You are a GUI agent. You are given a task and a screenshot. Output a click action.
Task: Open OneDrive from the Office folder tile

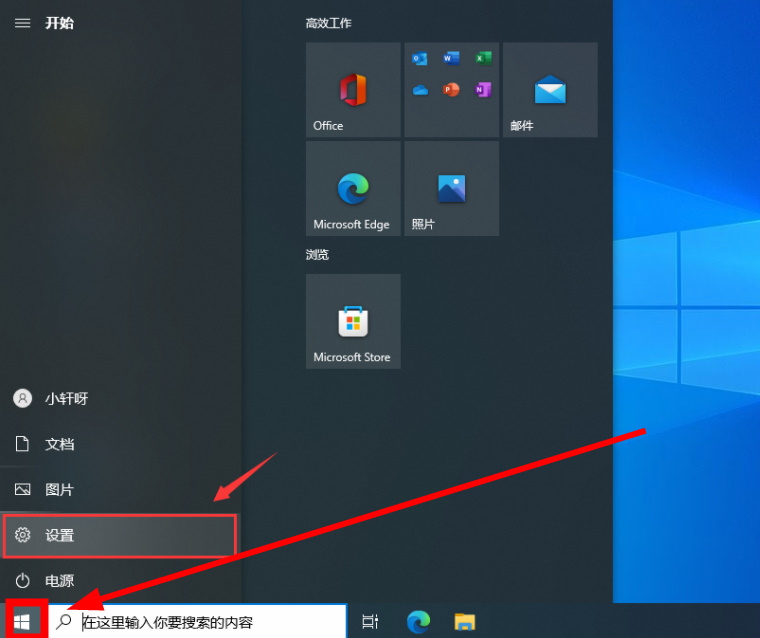420,90
